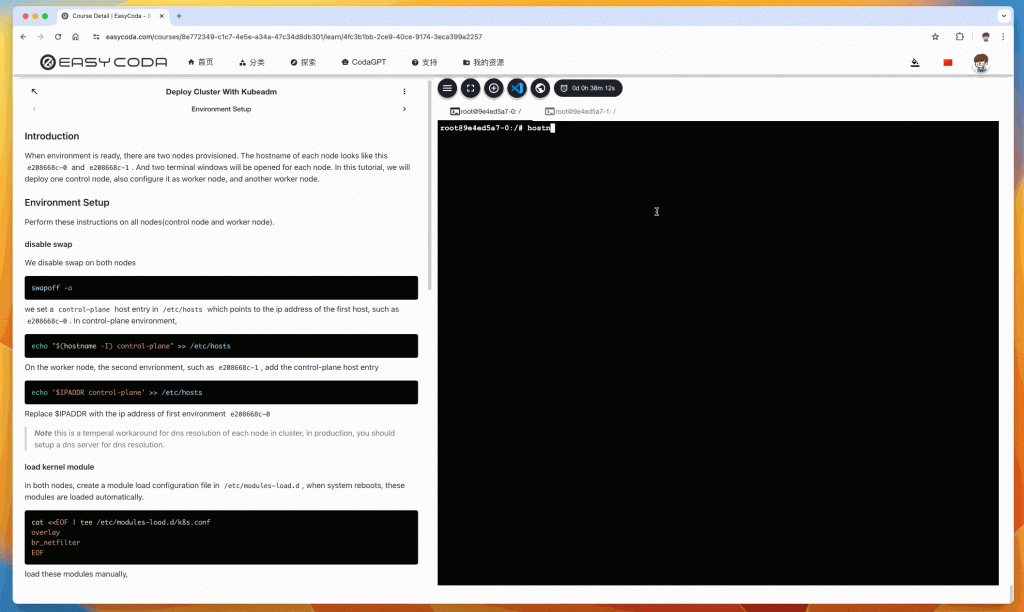Open CodaGPT nav item
This screenshot has width=1024, height=612.
point(364,62)
